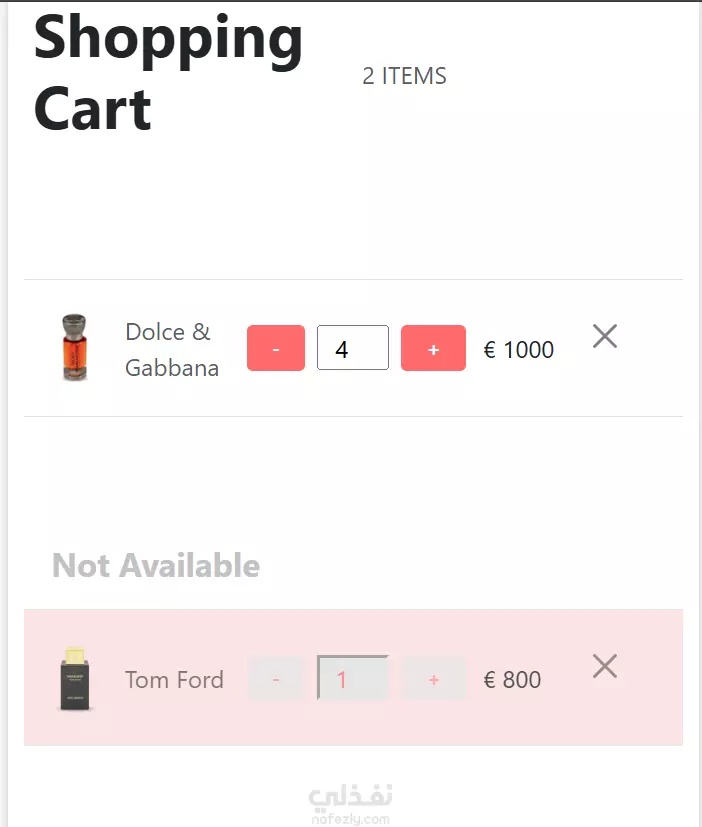
Task: Click the Gabbana word in product title
Action: coord(172,368)
